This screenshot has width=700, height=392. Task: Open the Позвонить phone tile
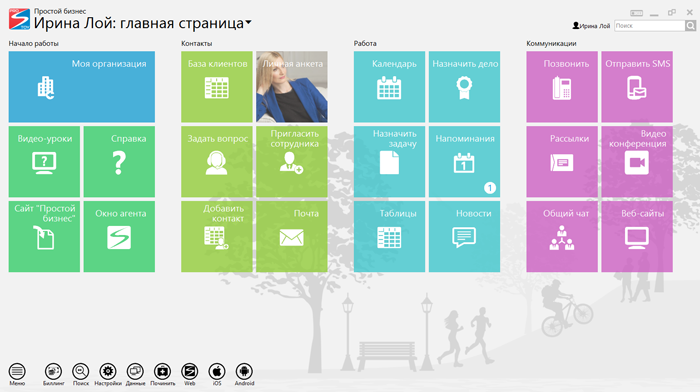coord(562,87)
